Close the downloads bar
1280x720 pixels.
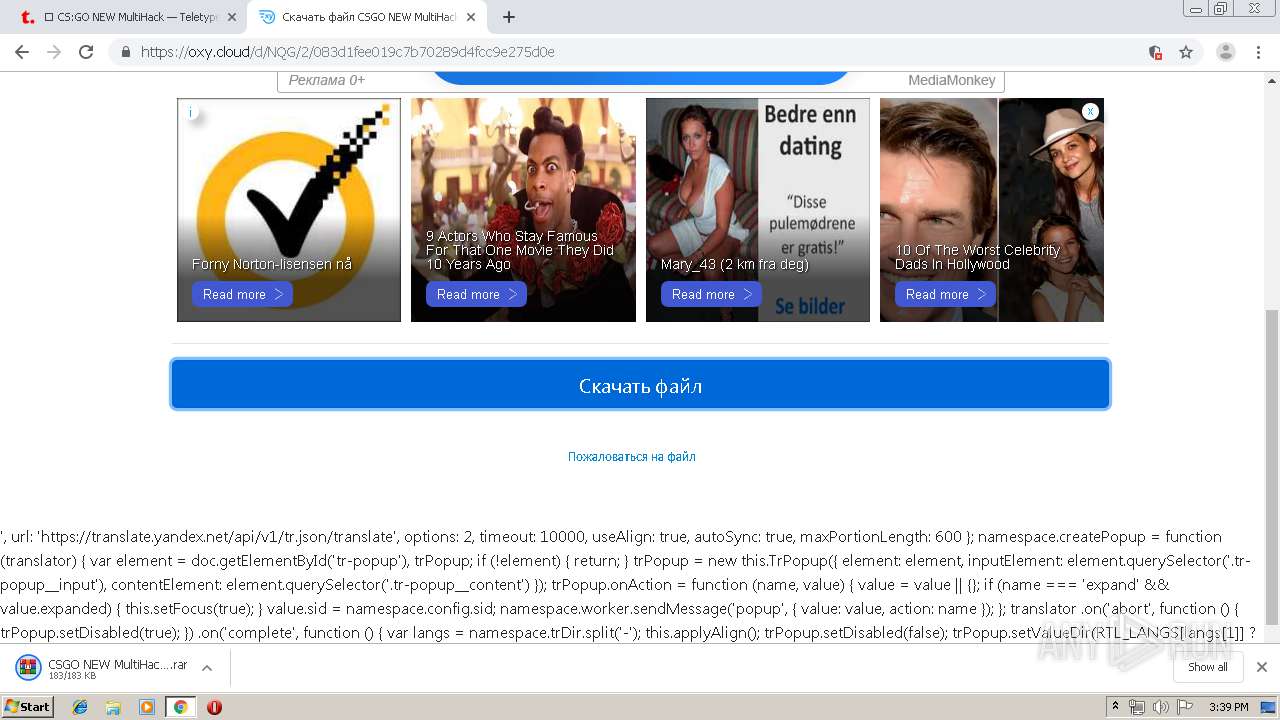point(1261,667)
